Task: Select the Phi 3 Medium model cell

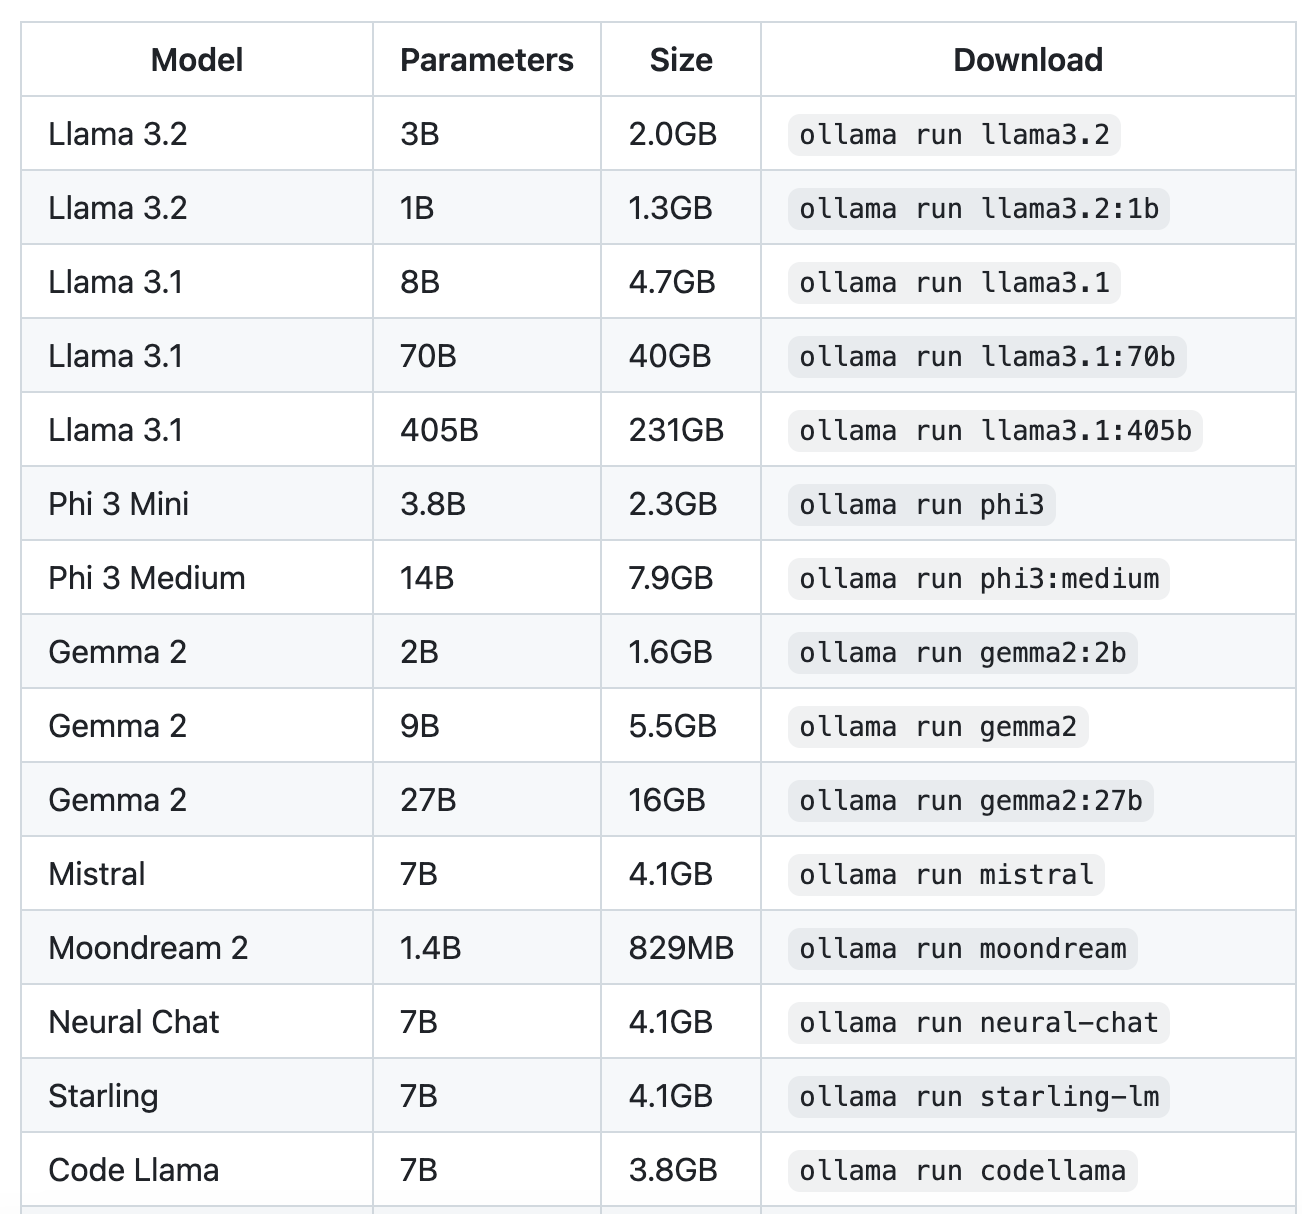Action: 147,578
